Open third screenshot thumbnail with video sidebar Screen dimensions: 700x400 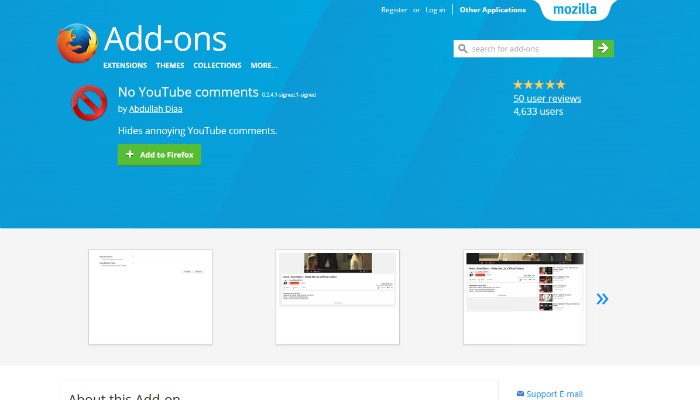525,297
